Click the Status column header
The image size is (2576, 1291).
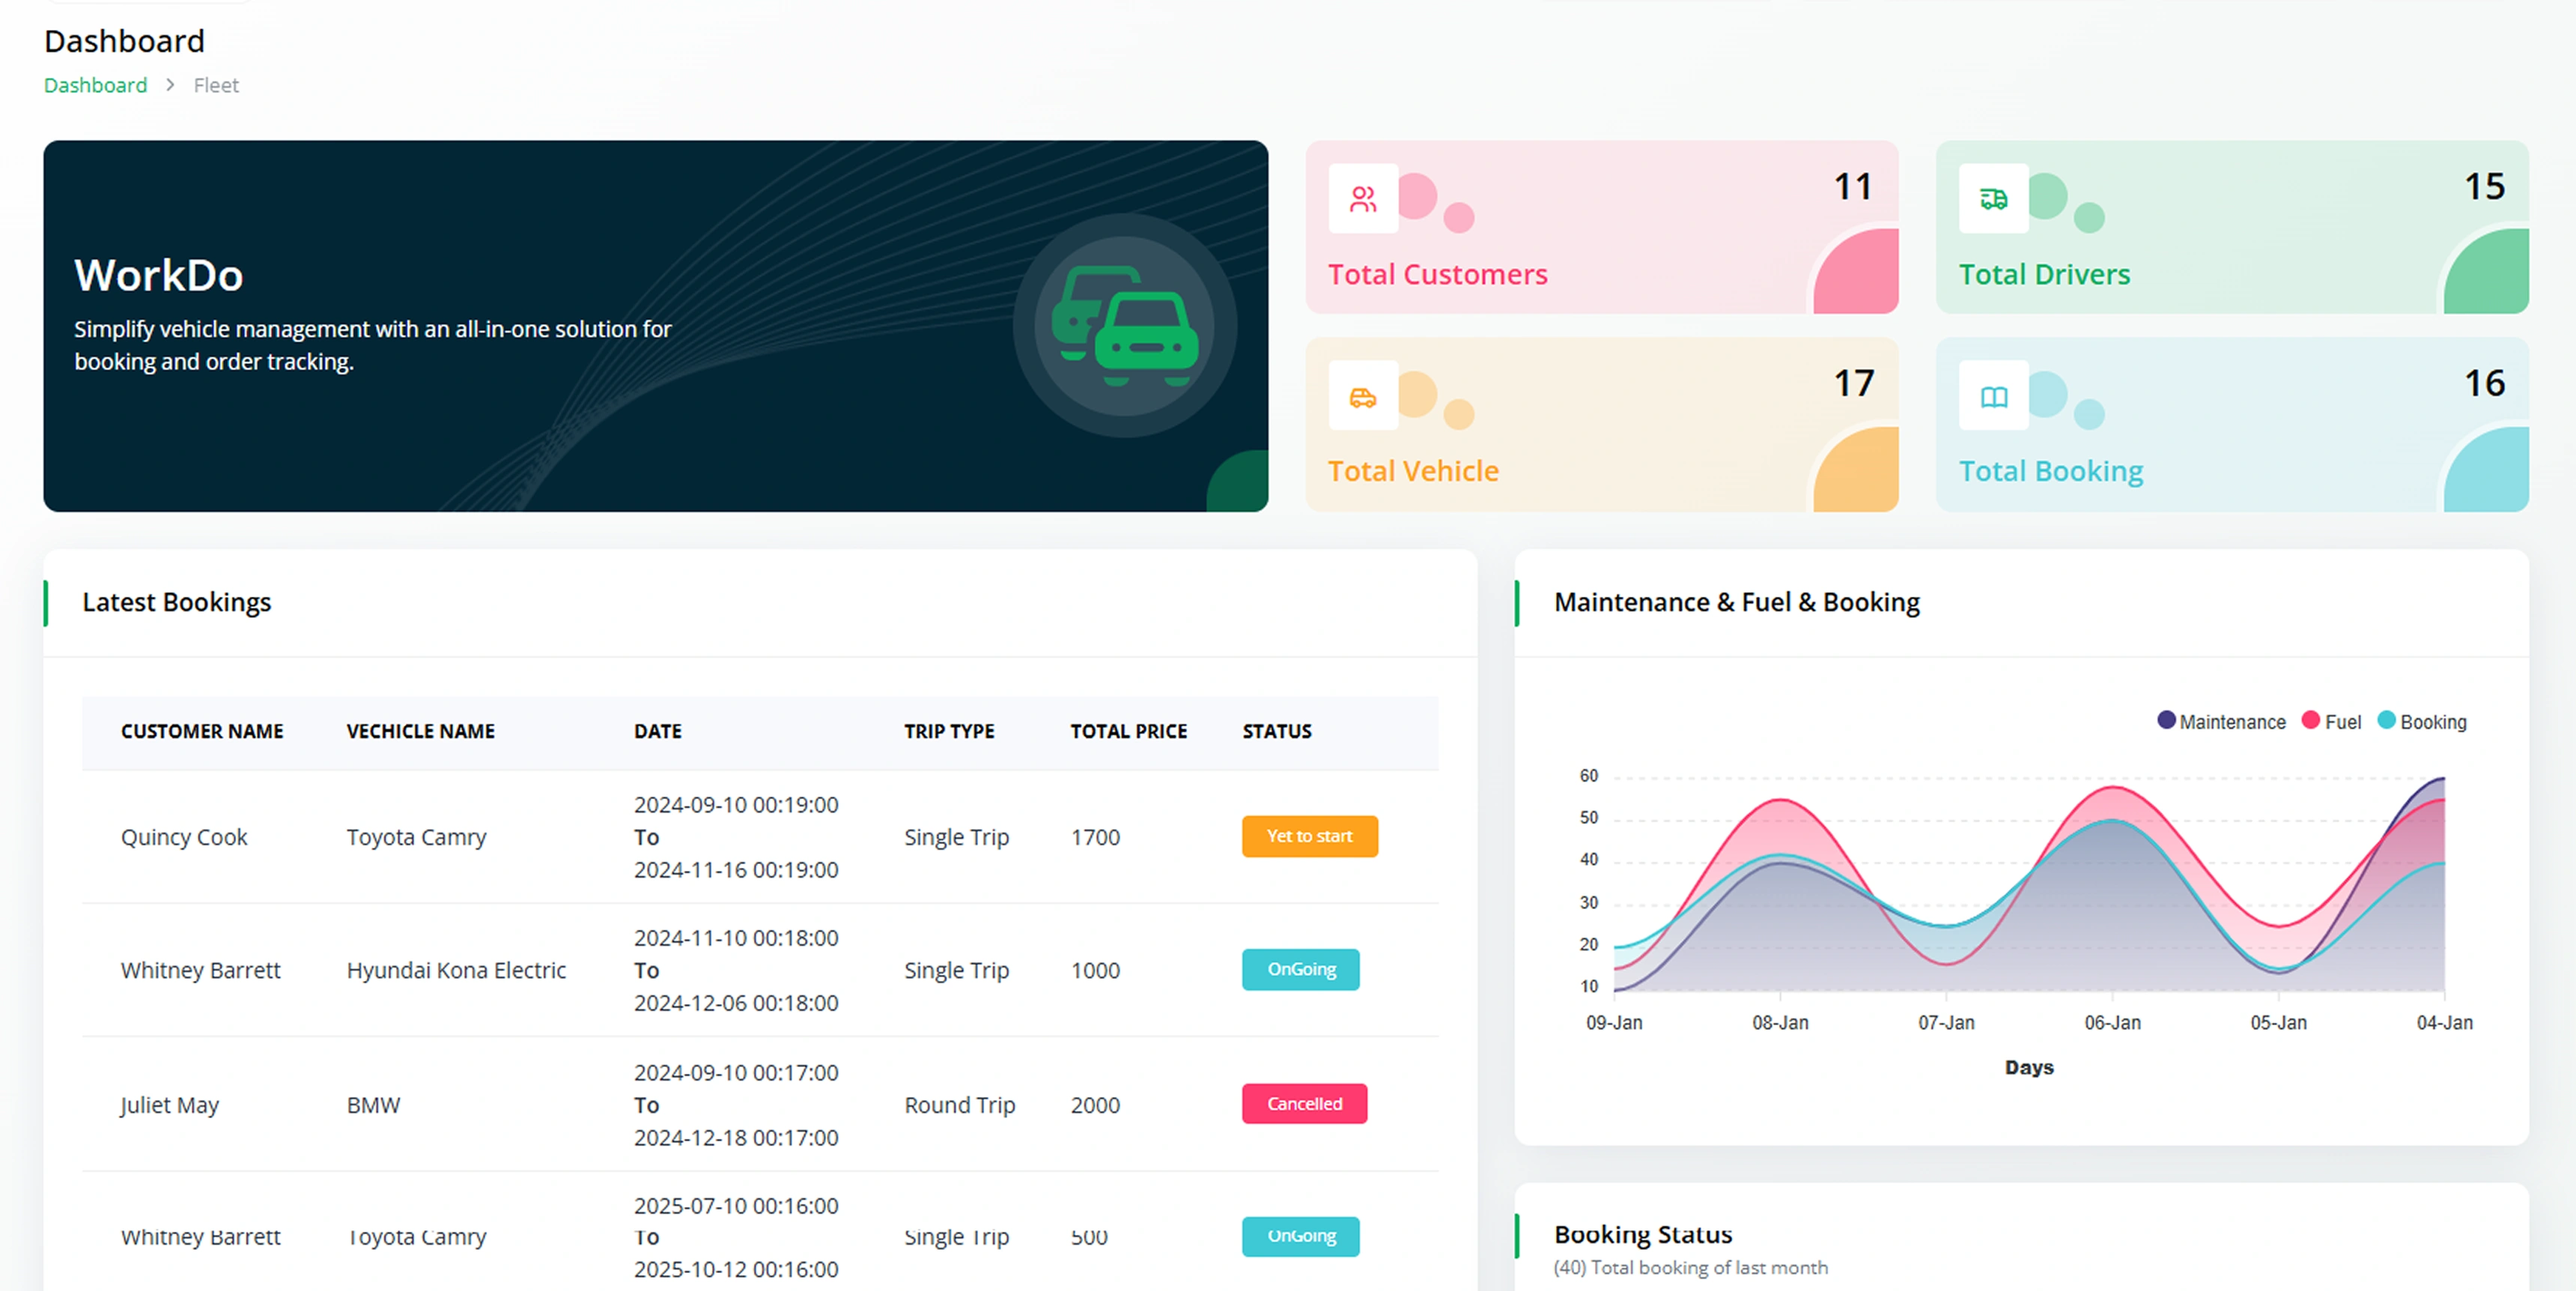(1276, 731)
